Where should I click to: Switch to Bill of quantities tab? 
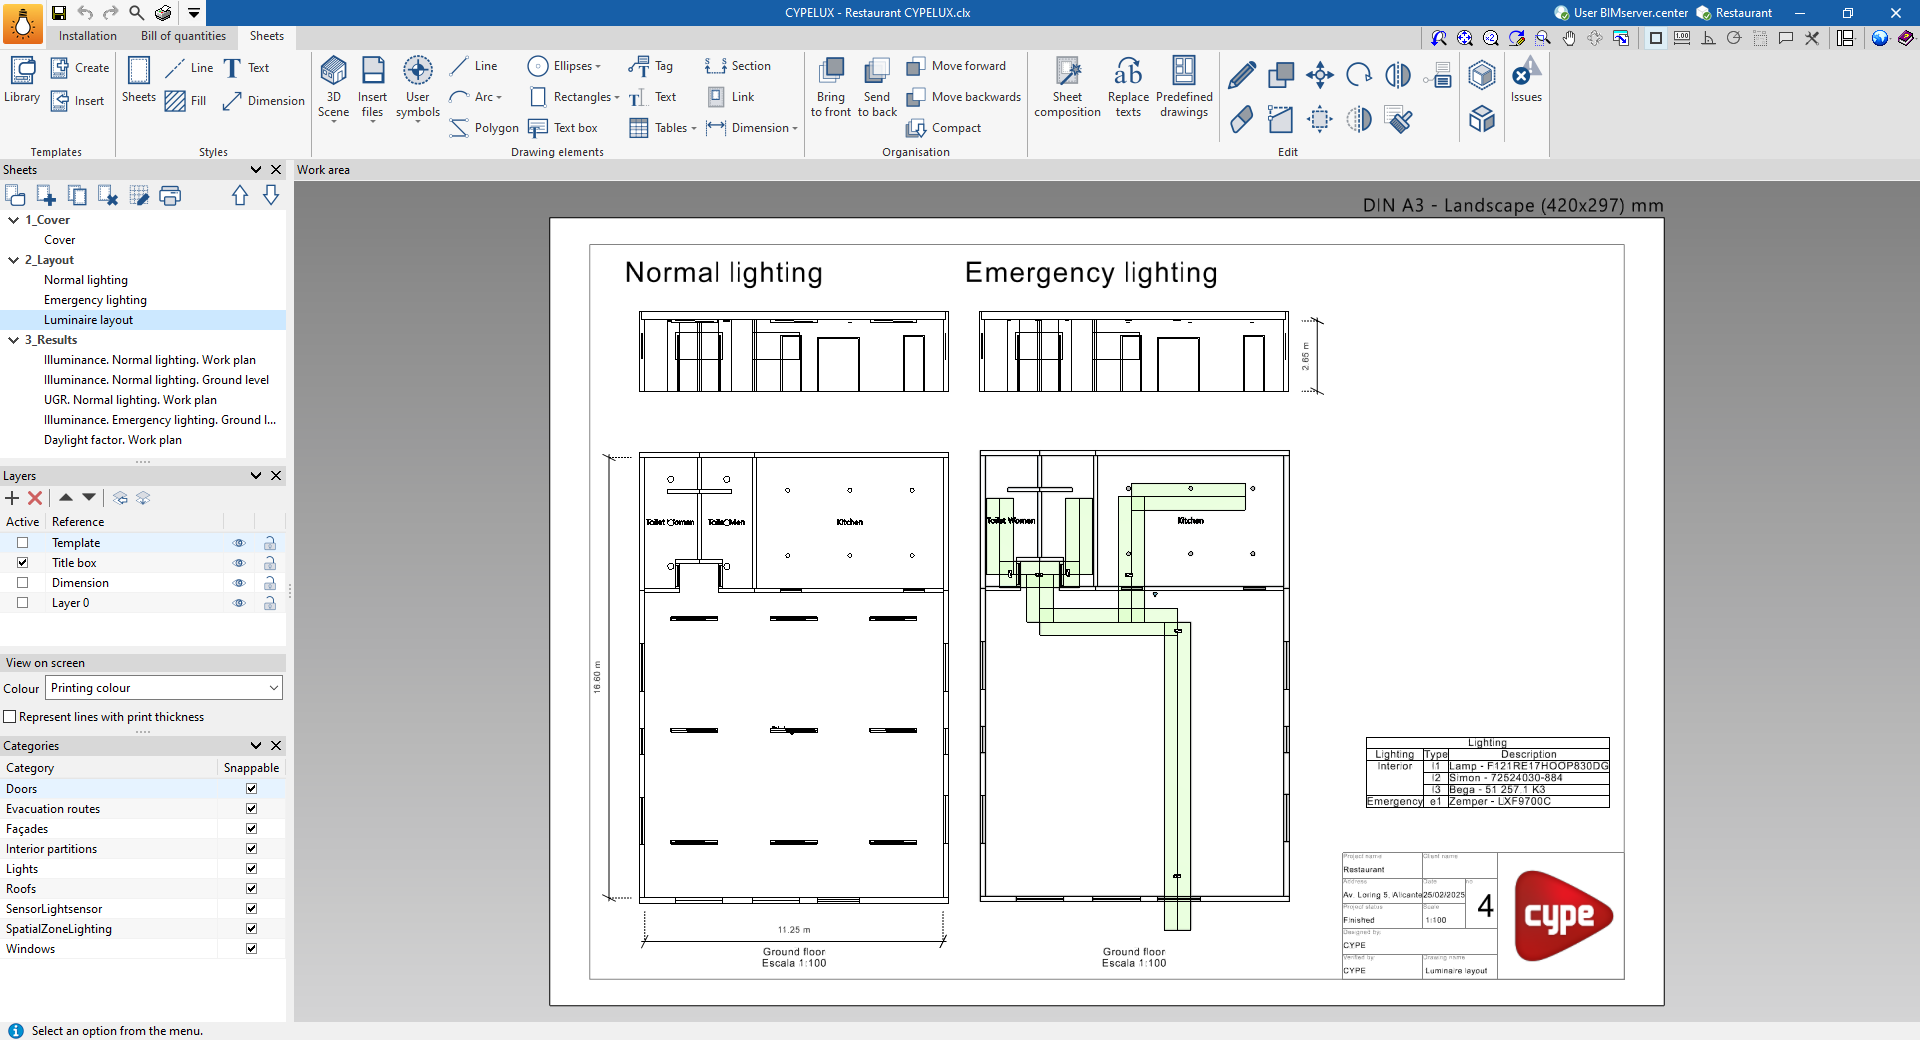(183, 36)
